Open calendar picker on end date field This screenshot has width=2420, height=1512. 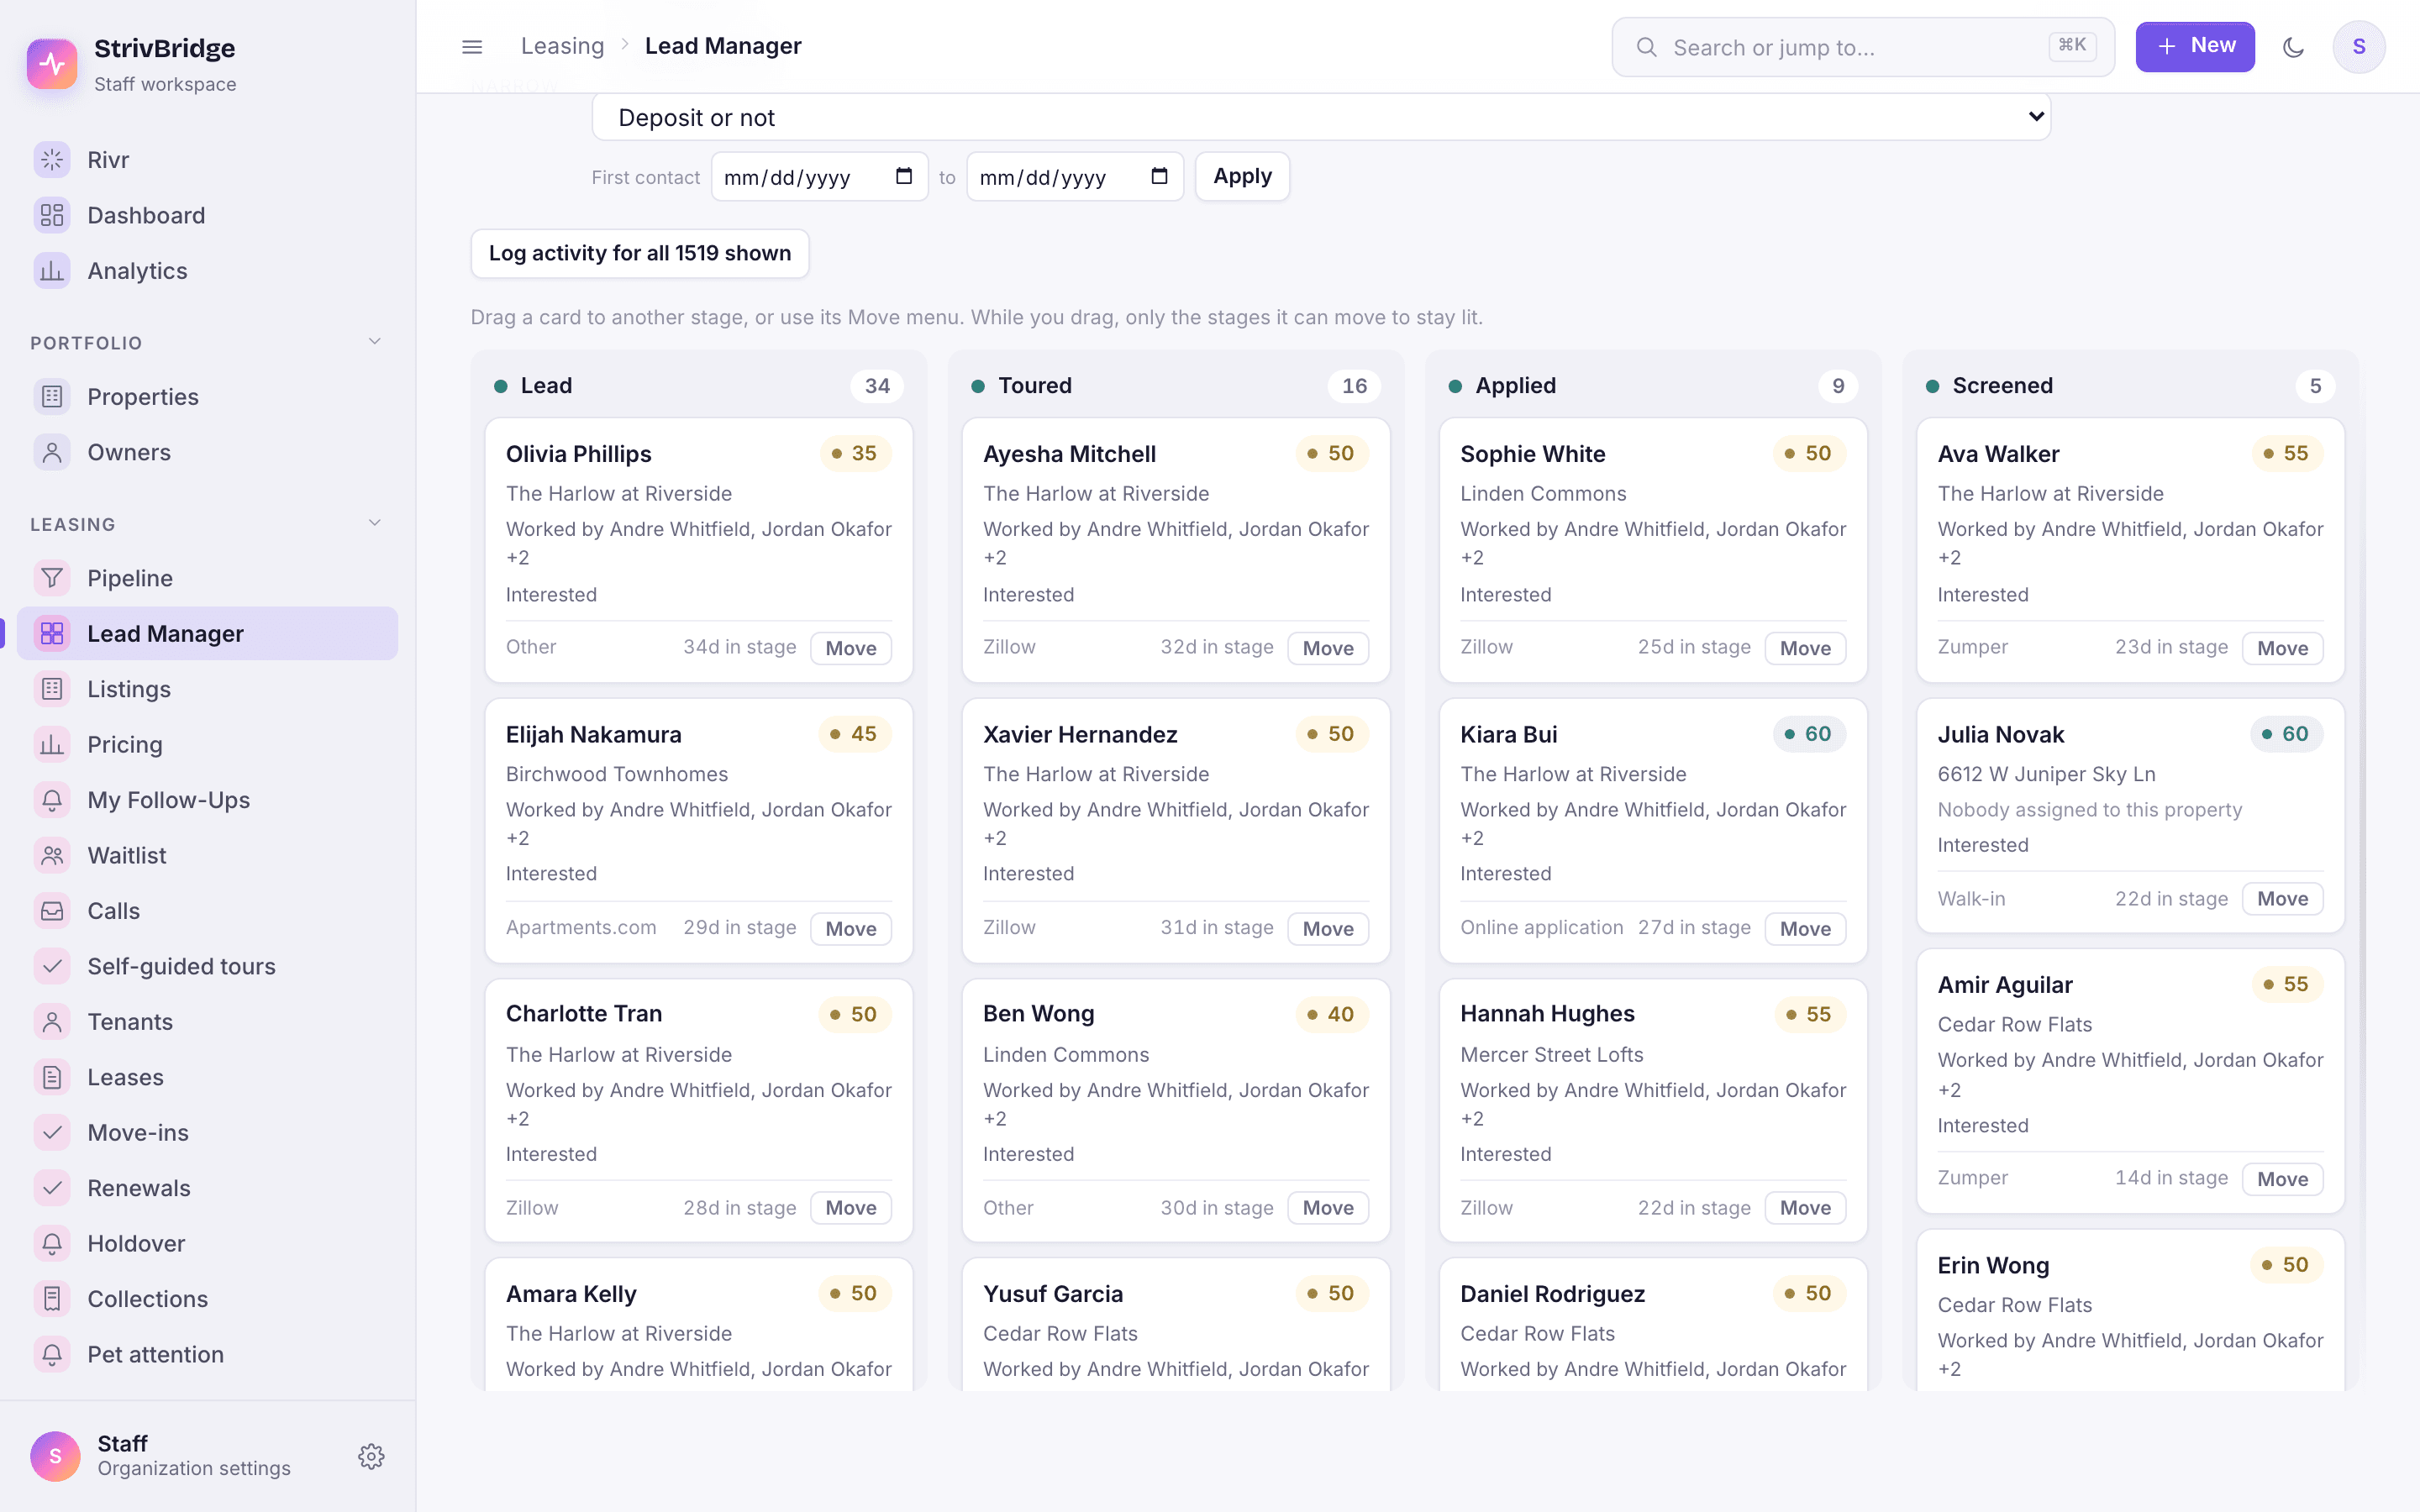(x=1159, y=176)
